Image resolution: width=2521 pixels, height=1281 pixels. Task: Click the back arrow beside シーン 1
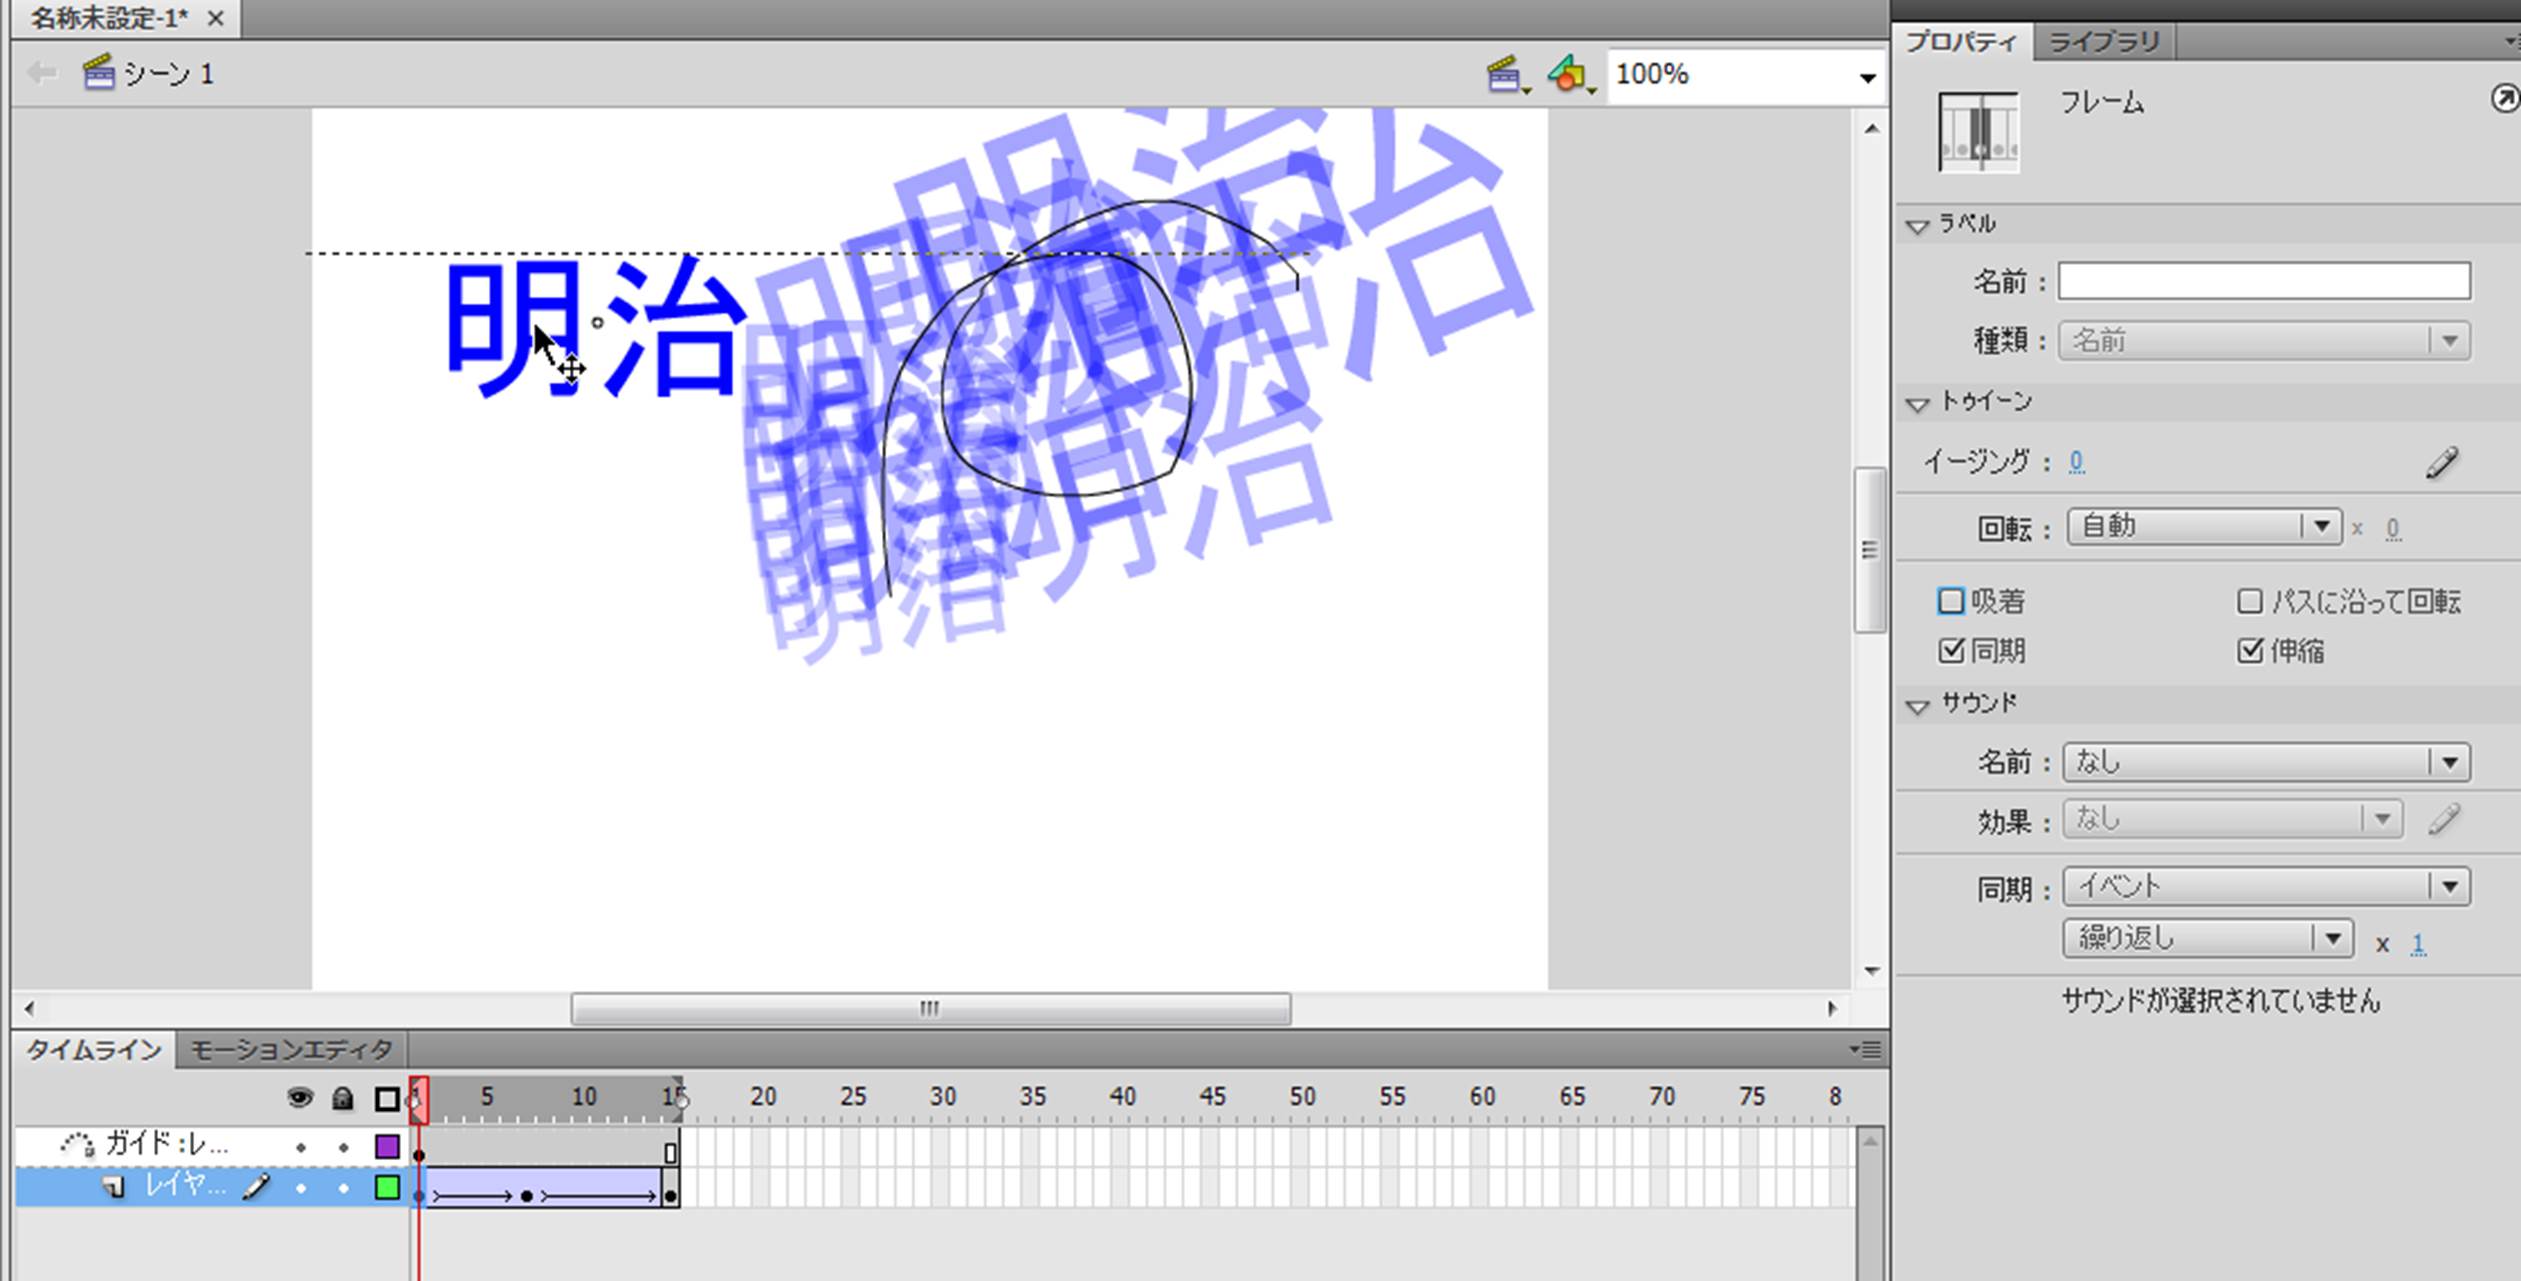click(41, 73)
